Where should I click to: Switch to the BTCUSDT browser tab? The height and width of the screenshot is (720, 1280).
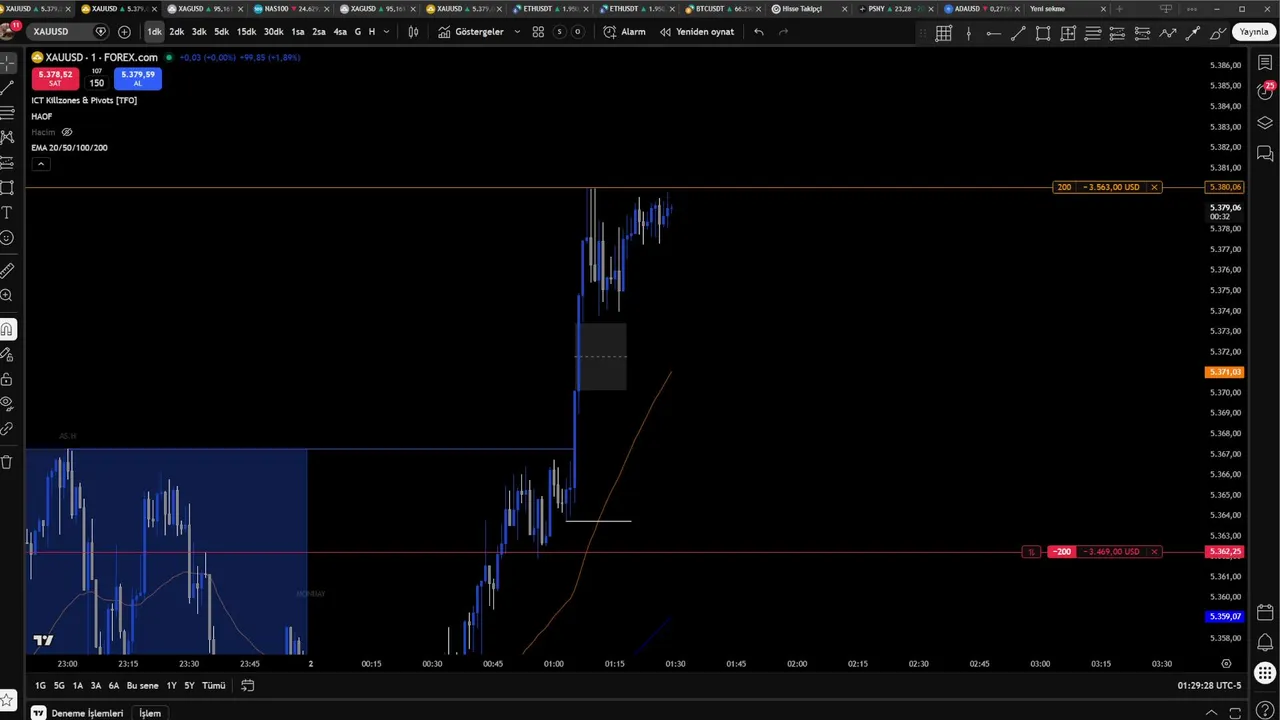pos(724,9)
